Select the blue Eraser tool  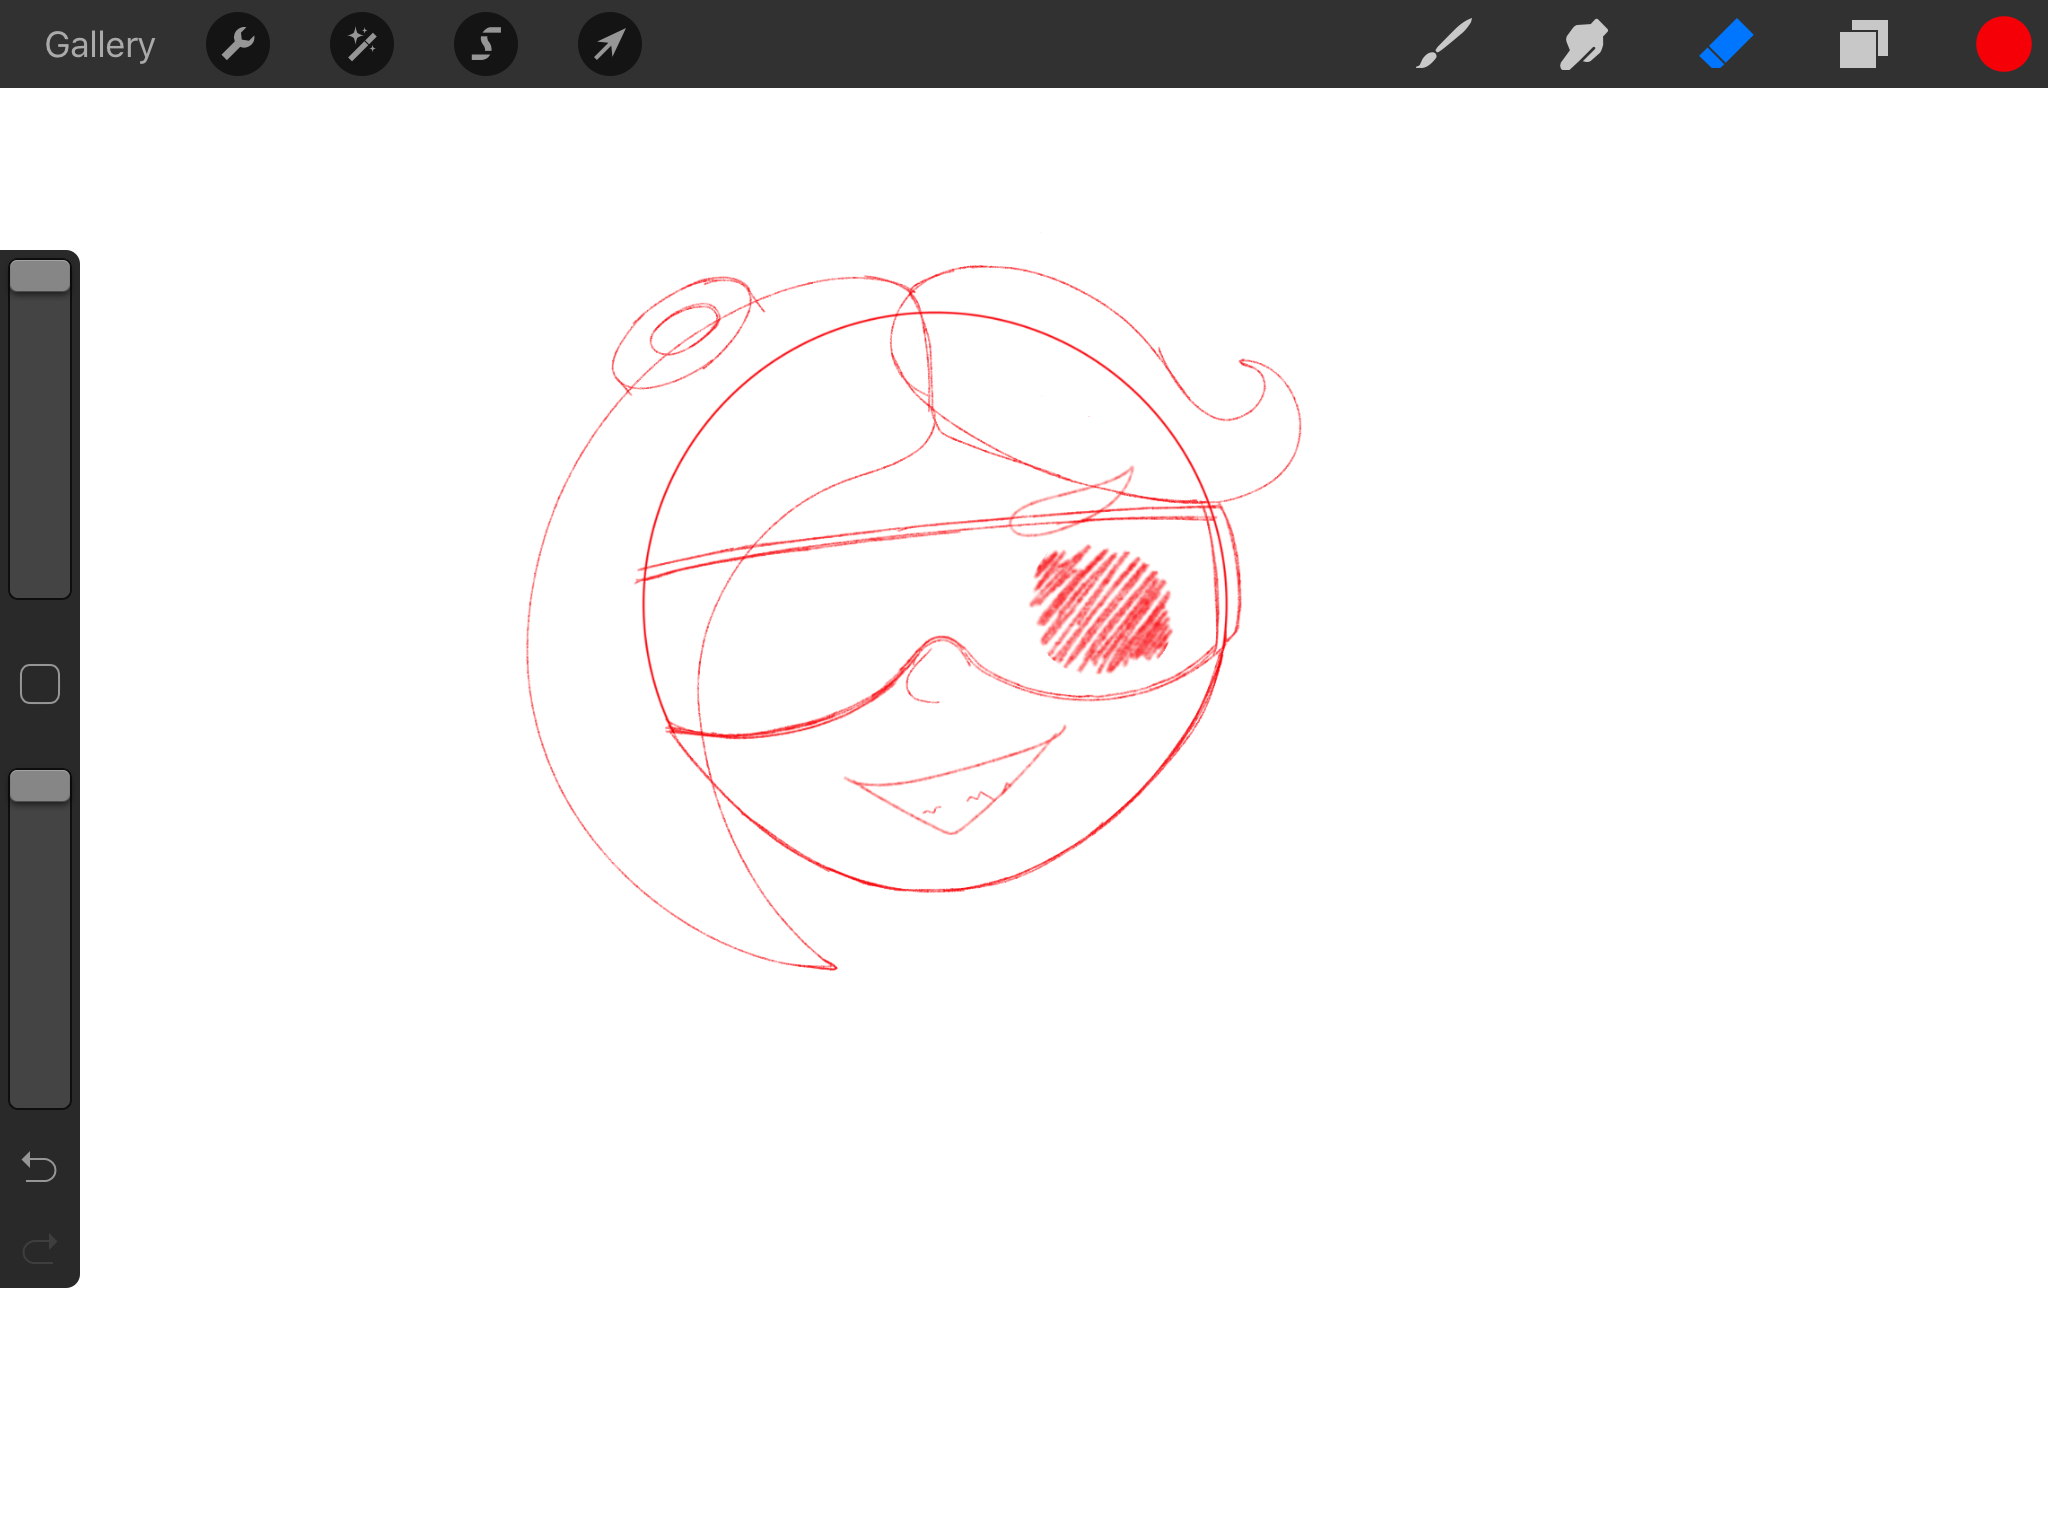pos(1726,45)
